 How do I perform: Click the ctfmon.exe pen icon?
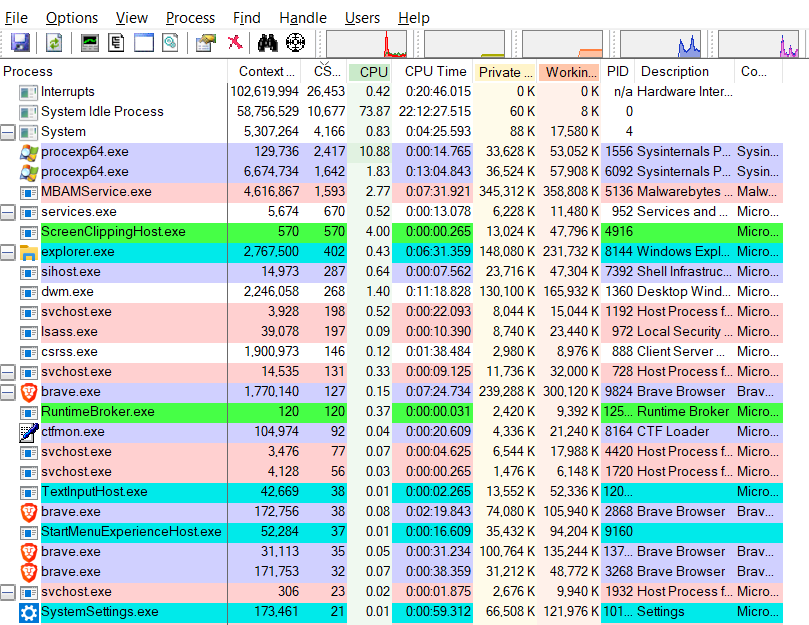pos(28,432)
